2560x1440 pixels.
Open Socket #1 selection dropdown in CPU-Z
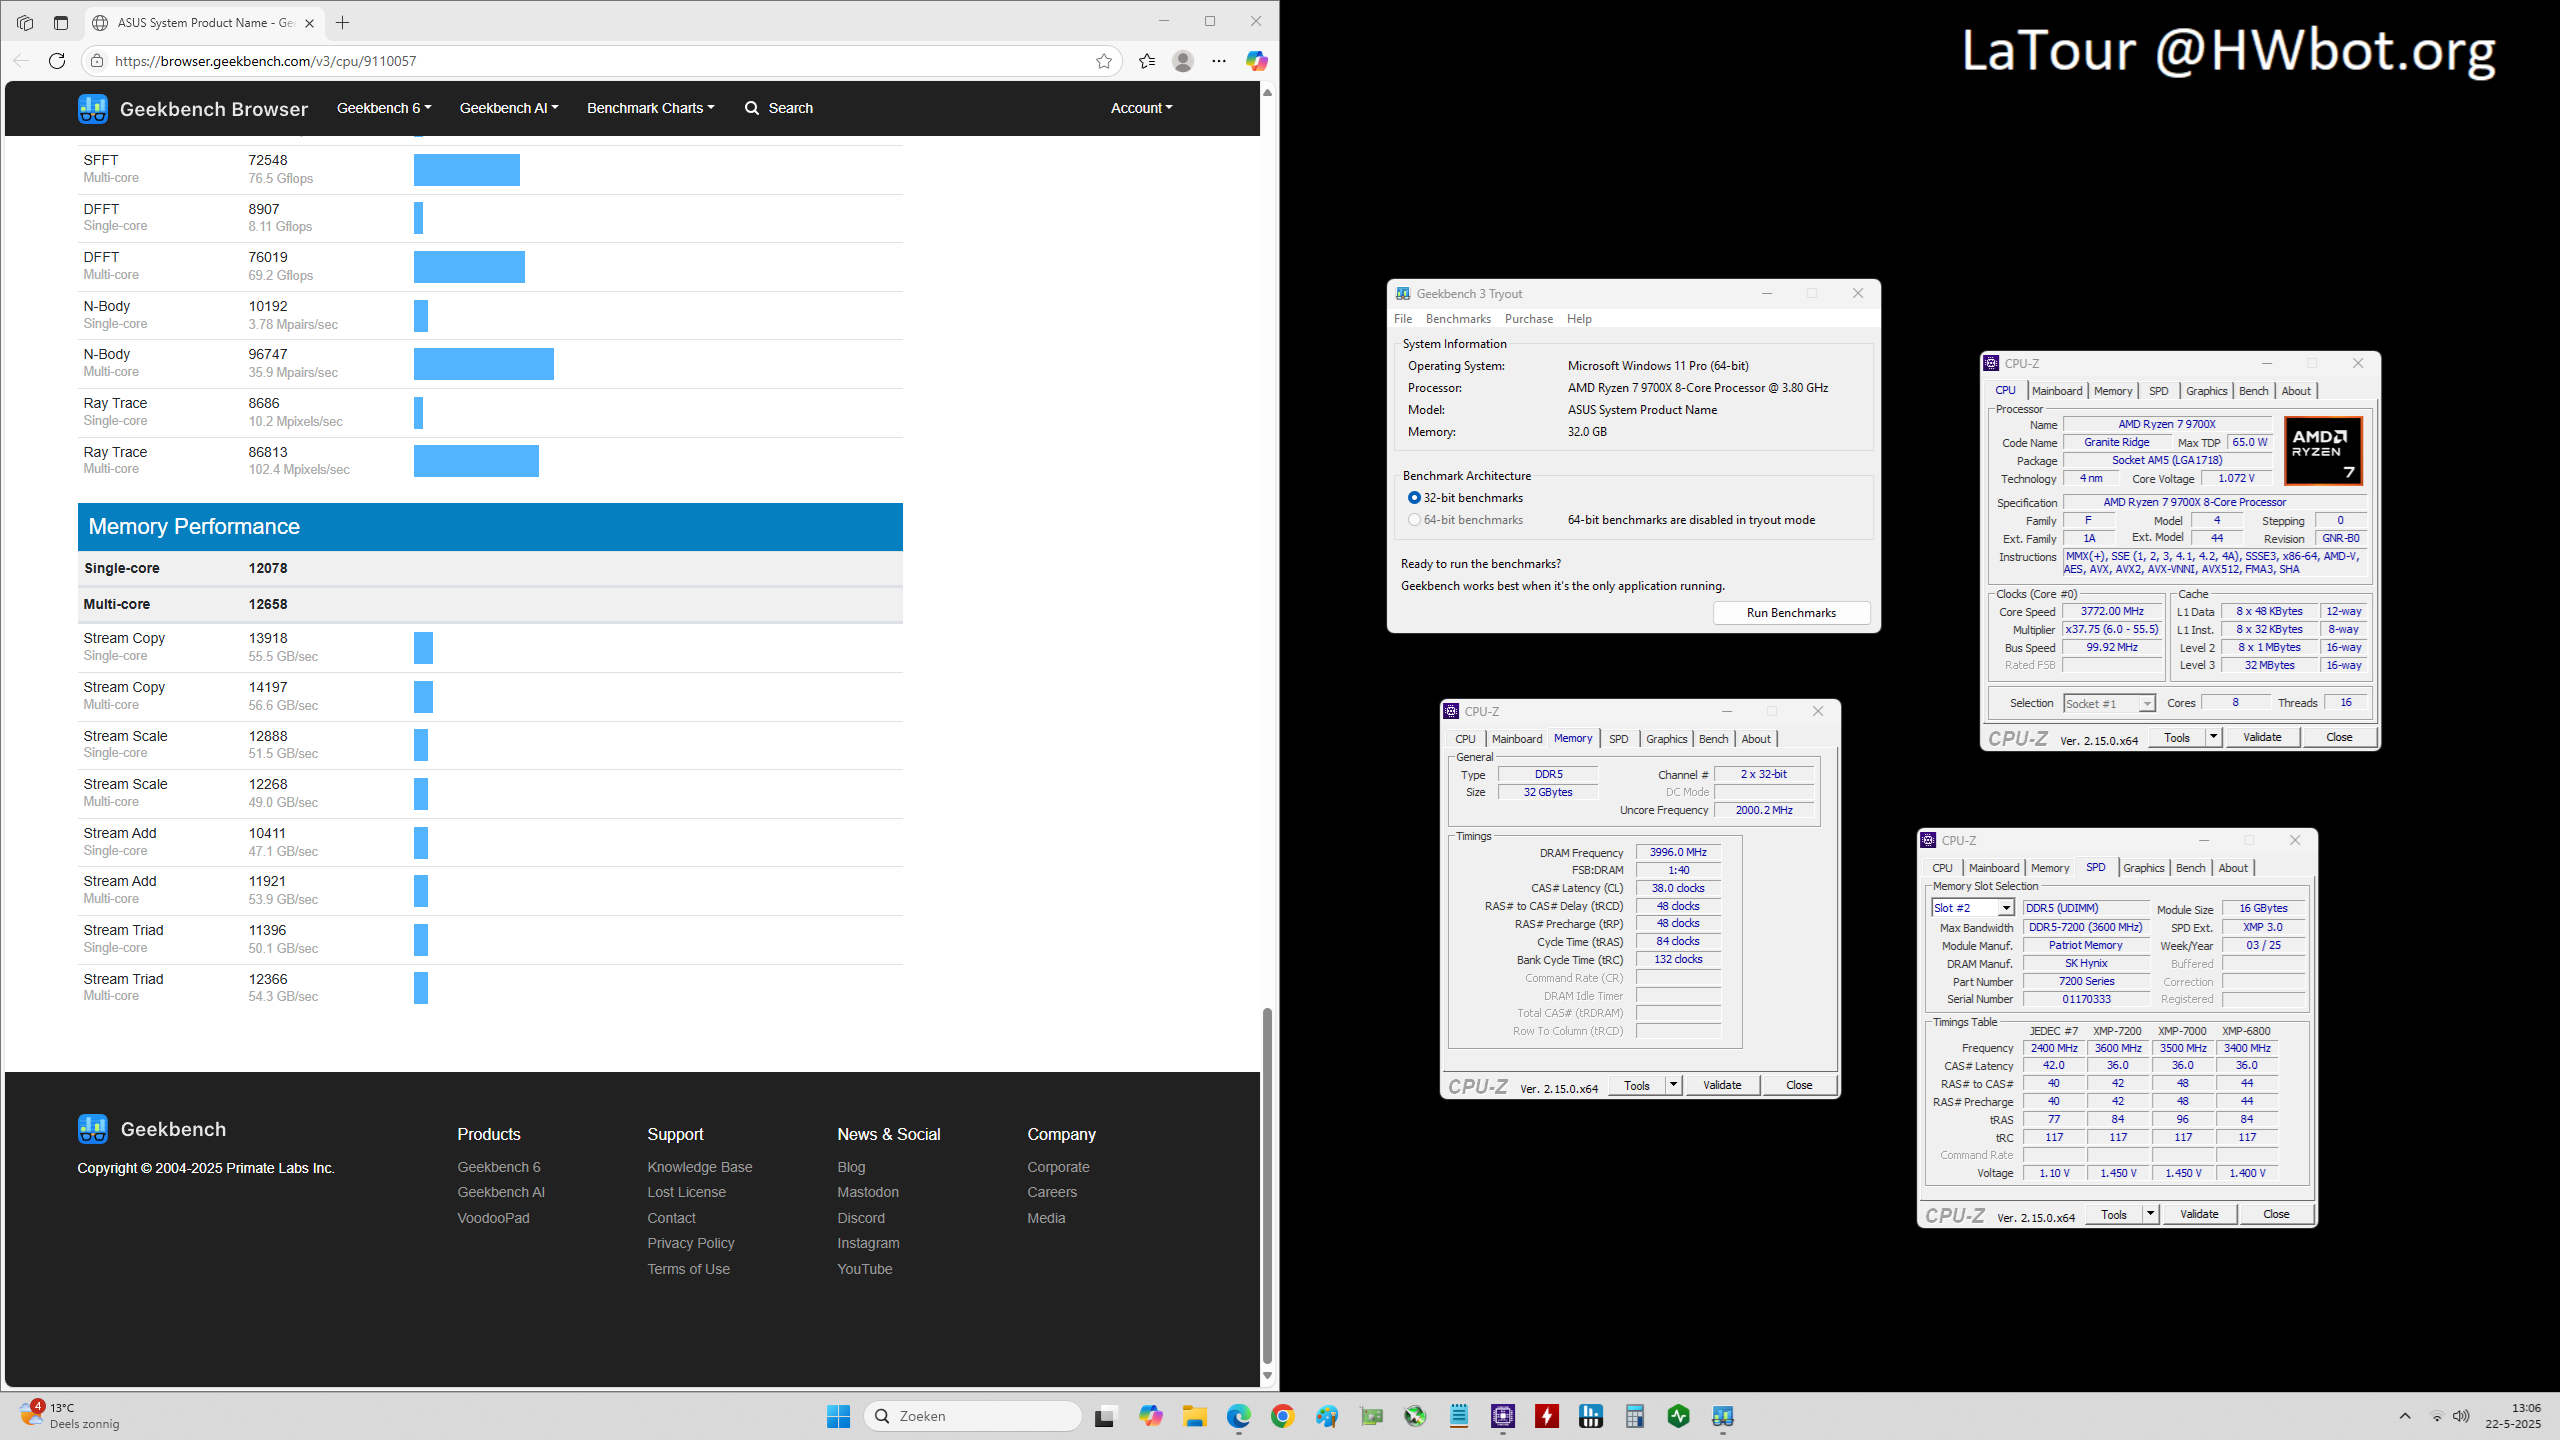click(x=2146, y=704)
